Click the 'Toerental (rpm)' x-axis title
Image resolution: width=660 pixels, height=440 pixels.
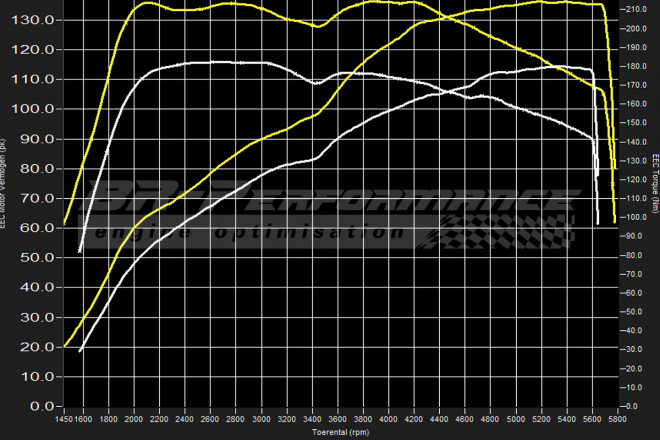coord(339,431)
